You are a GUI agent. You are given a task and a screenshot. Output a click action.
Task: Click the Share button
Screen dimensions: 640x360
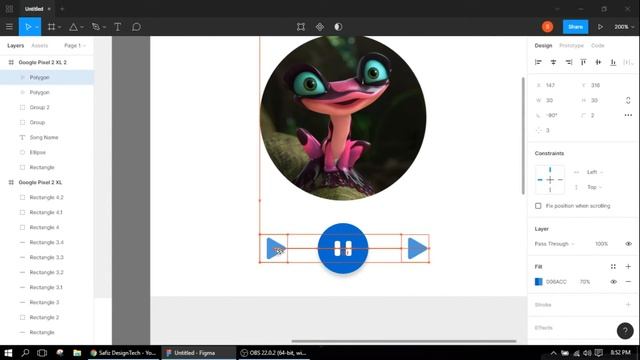pyautogui.click(x=575, y=27)
